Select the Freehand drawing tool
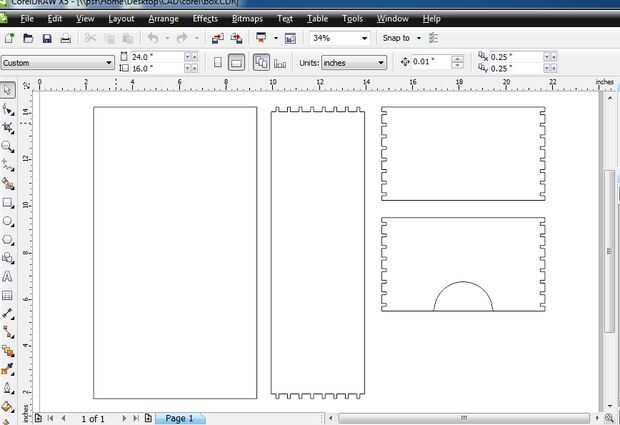The width and height of the screenshot is (620, 425). point(8,165)
